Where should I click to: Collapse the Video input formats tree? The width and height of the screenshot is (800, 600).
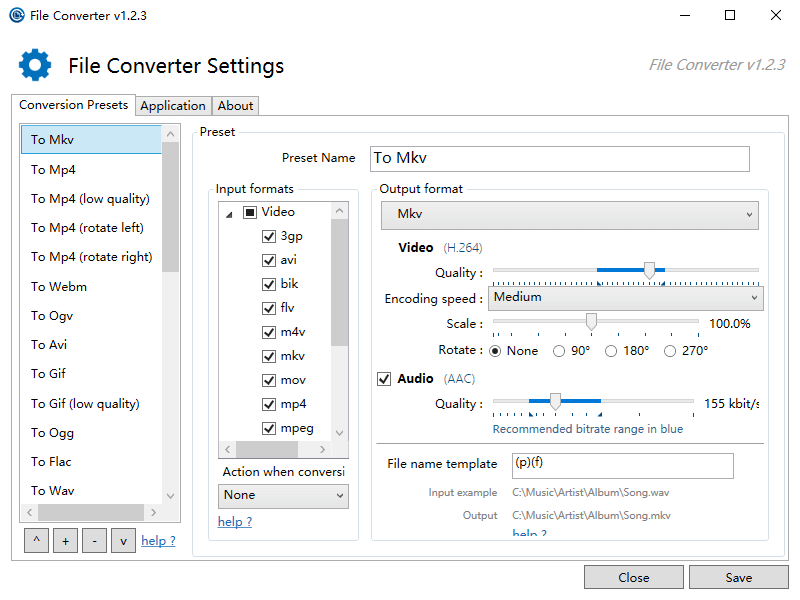click(229, 213)
